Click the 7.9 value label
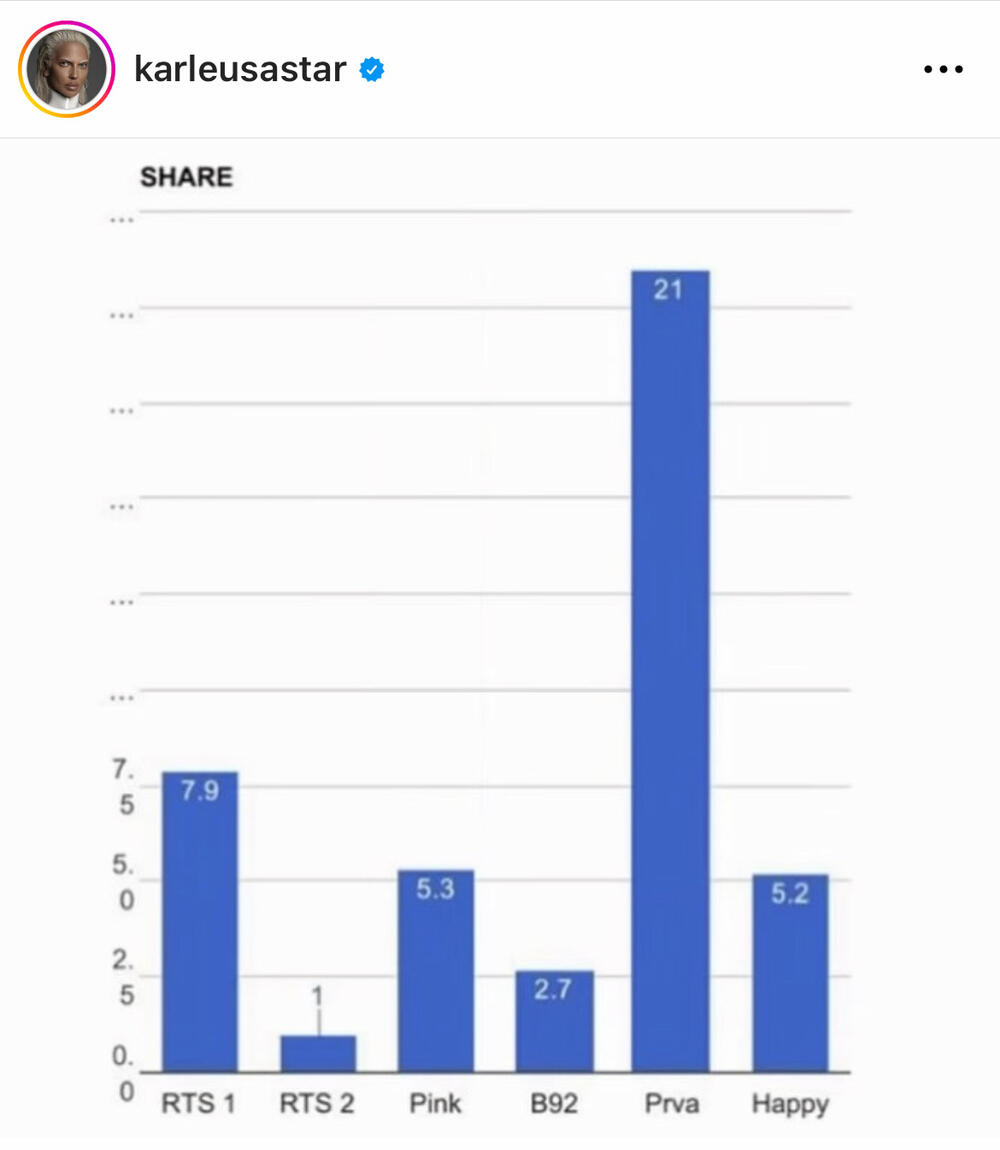Screen dimensions: 1000x1150 coord(200,792)
